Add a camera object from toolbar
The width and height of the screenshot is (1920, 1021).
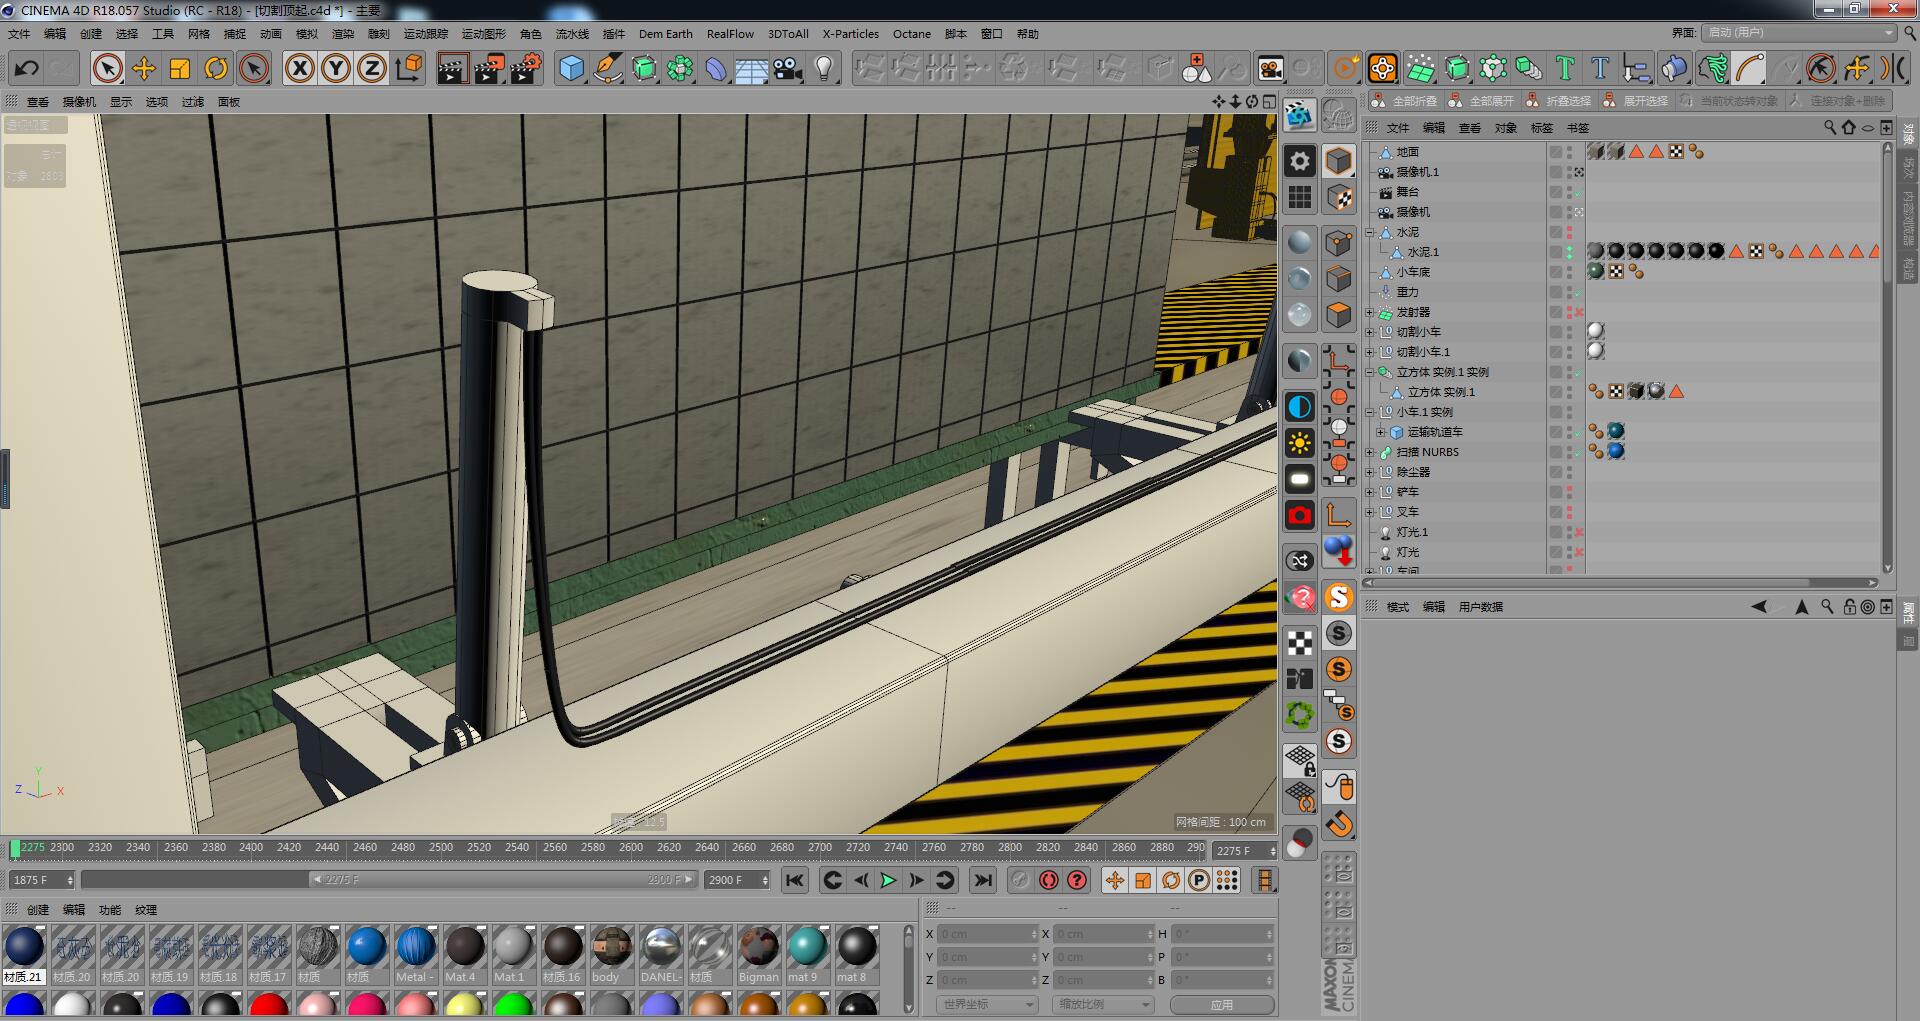click(x=788, y=68)
